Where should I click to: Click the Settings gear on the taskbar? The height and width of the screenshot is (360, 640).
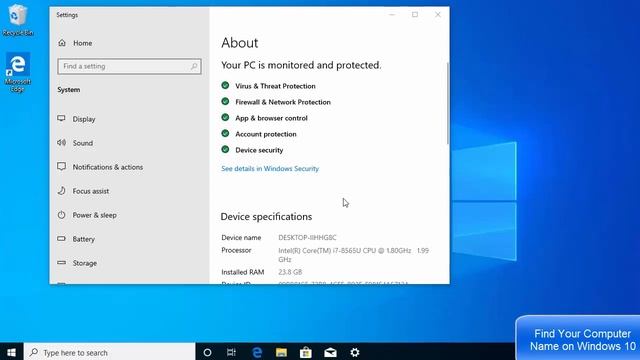point(355,352)
